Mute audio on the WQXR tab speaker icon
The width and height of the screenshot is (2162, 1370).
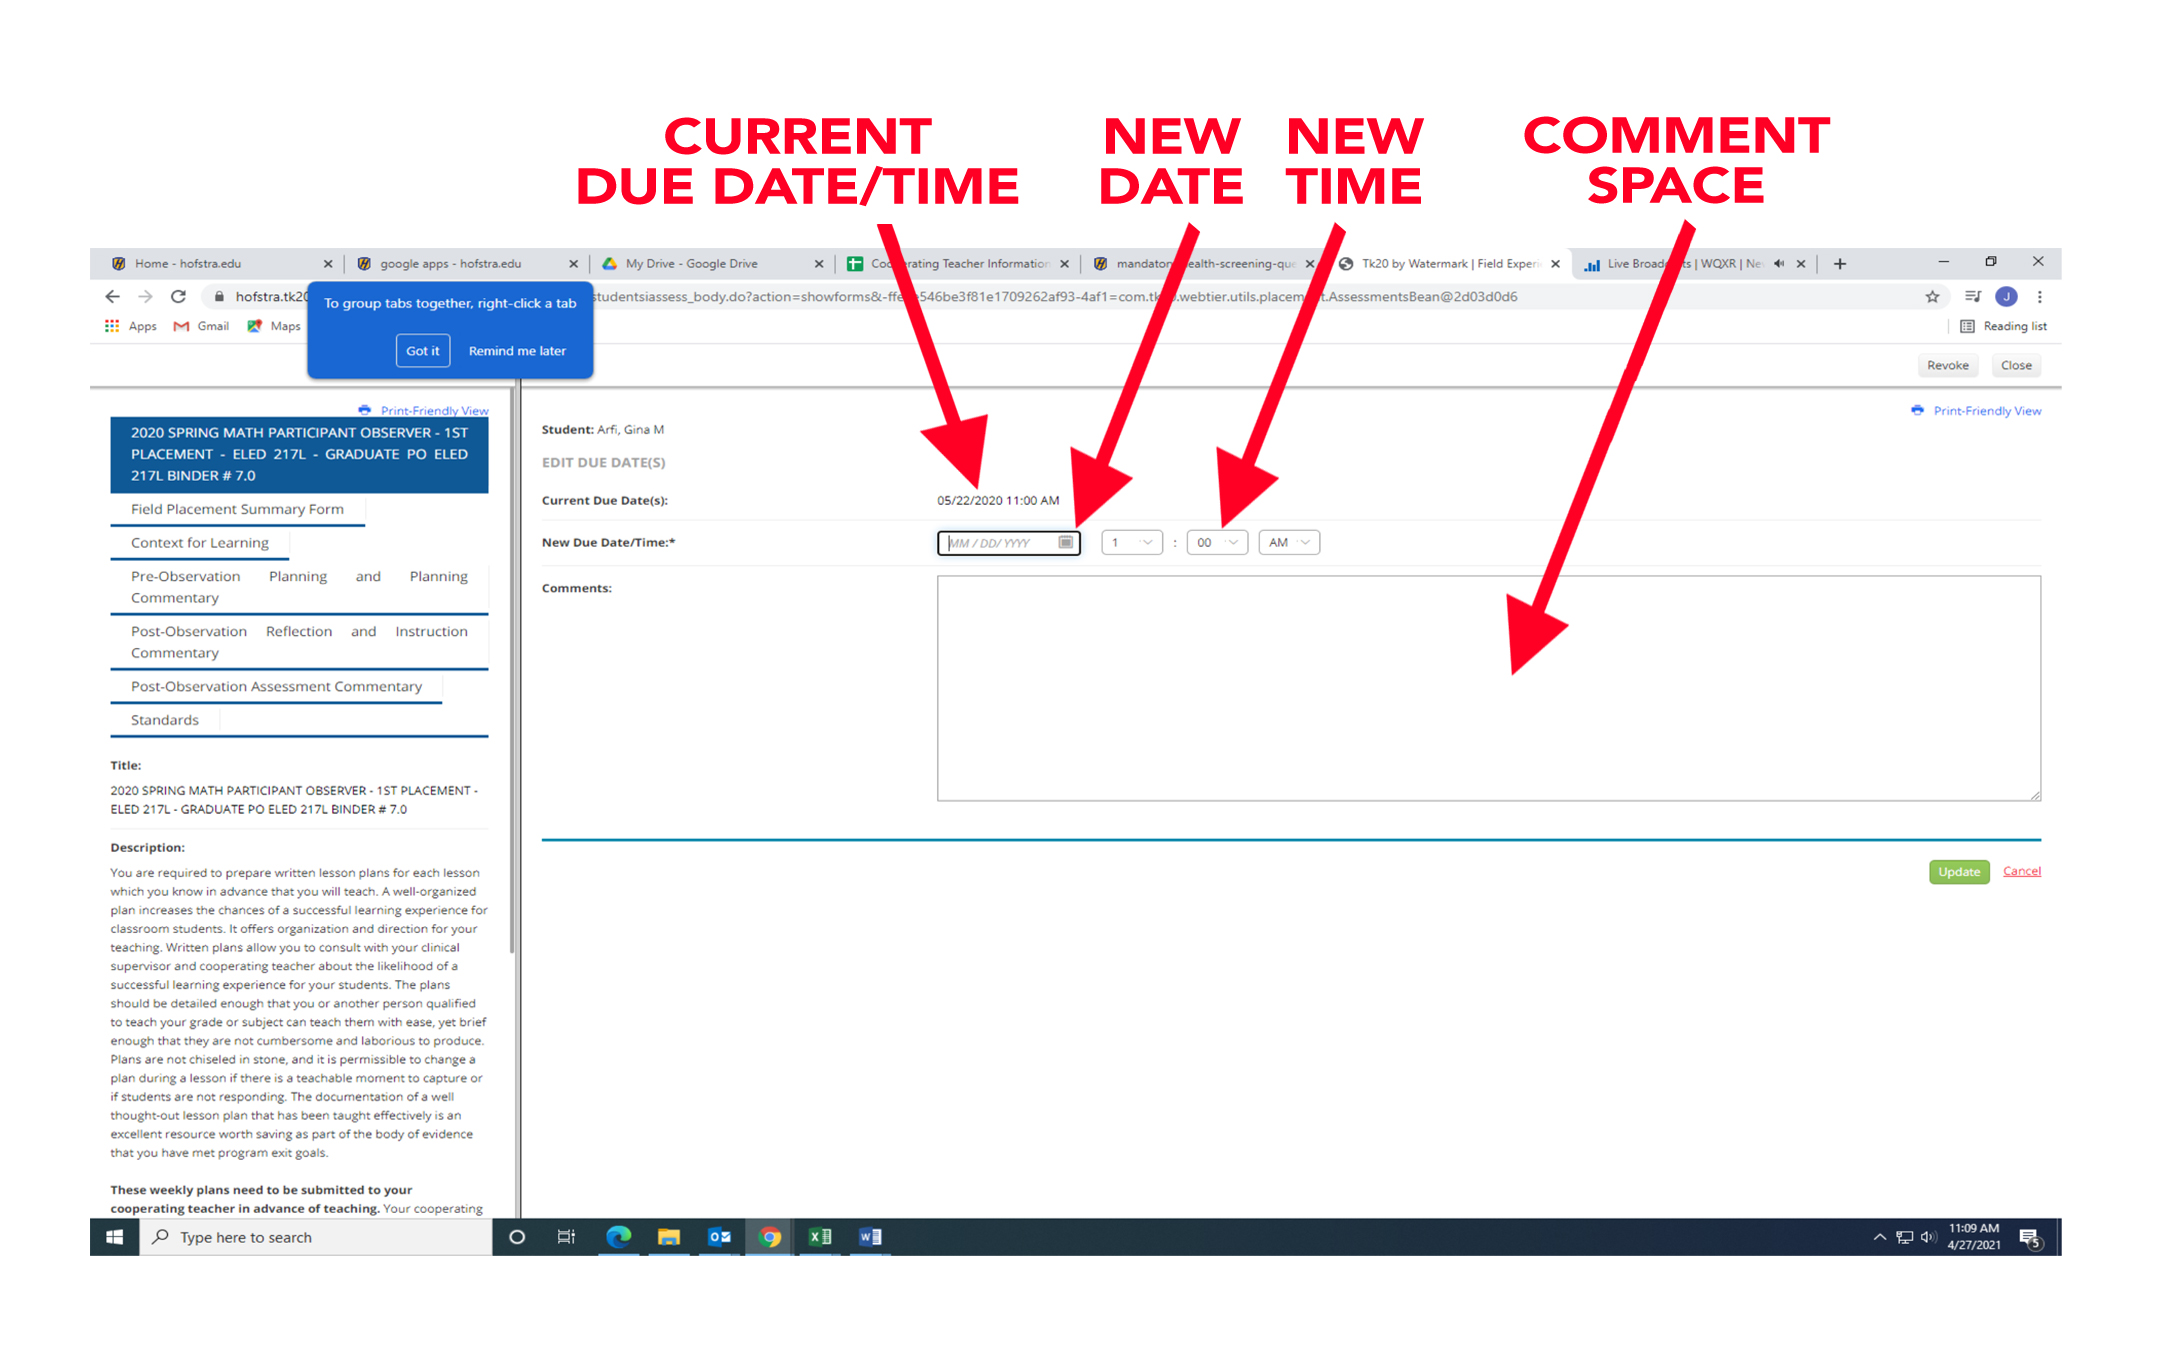(x=1779, y=263)
